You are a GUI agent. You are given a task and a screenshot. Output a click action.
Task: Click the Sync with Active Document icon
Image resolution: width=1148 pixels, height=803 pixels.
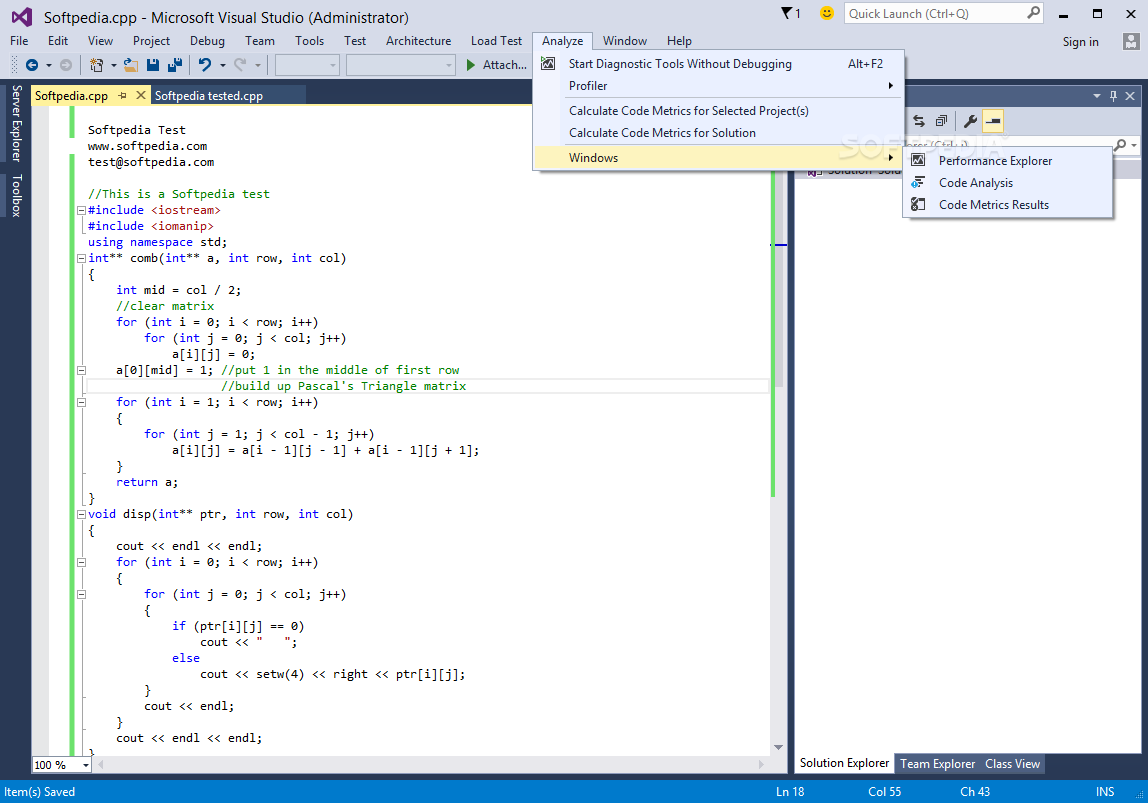(x=919, y=121)
